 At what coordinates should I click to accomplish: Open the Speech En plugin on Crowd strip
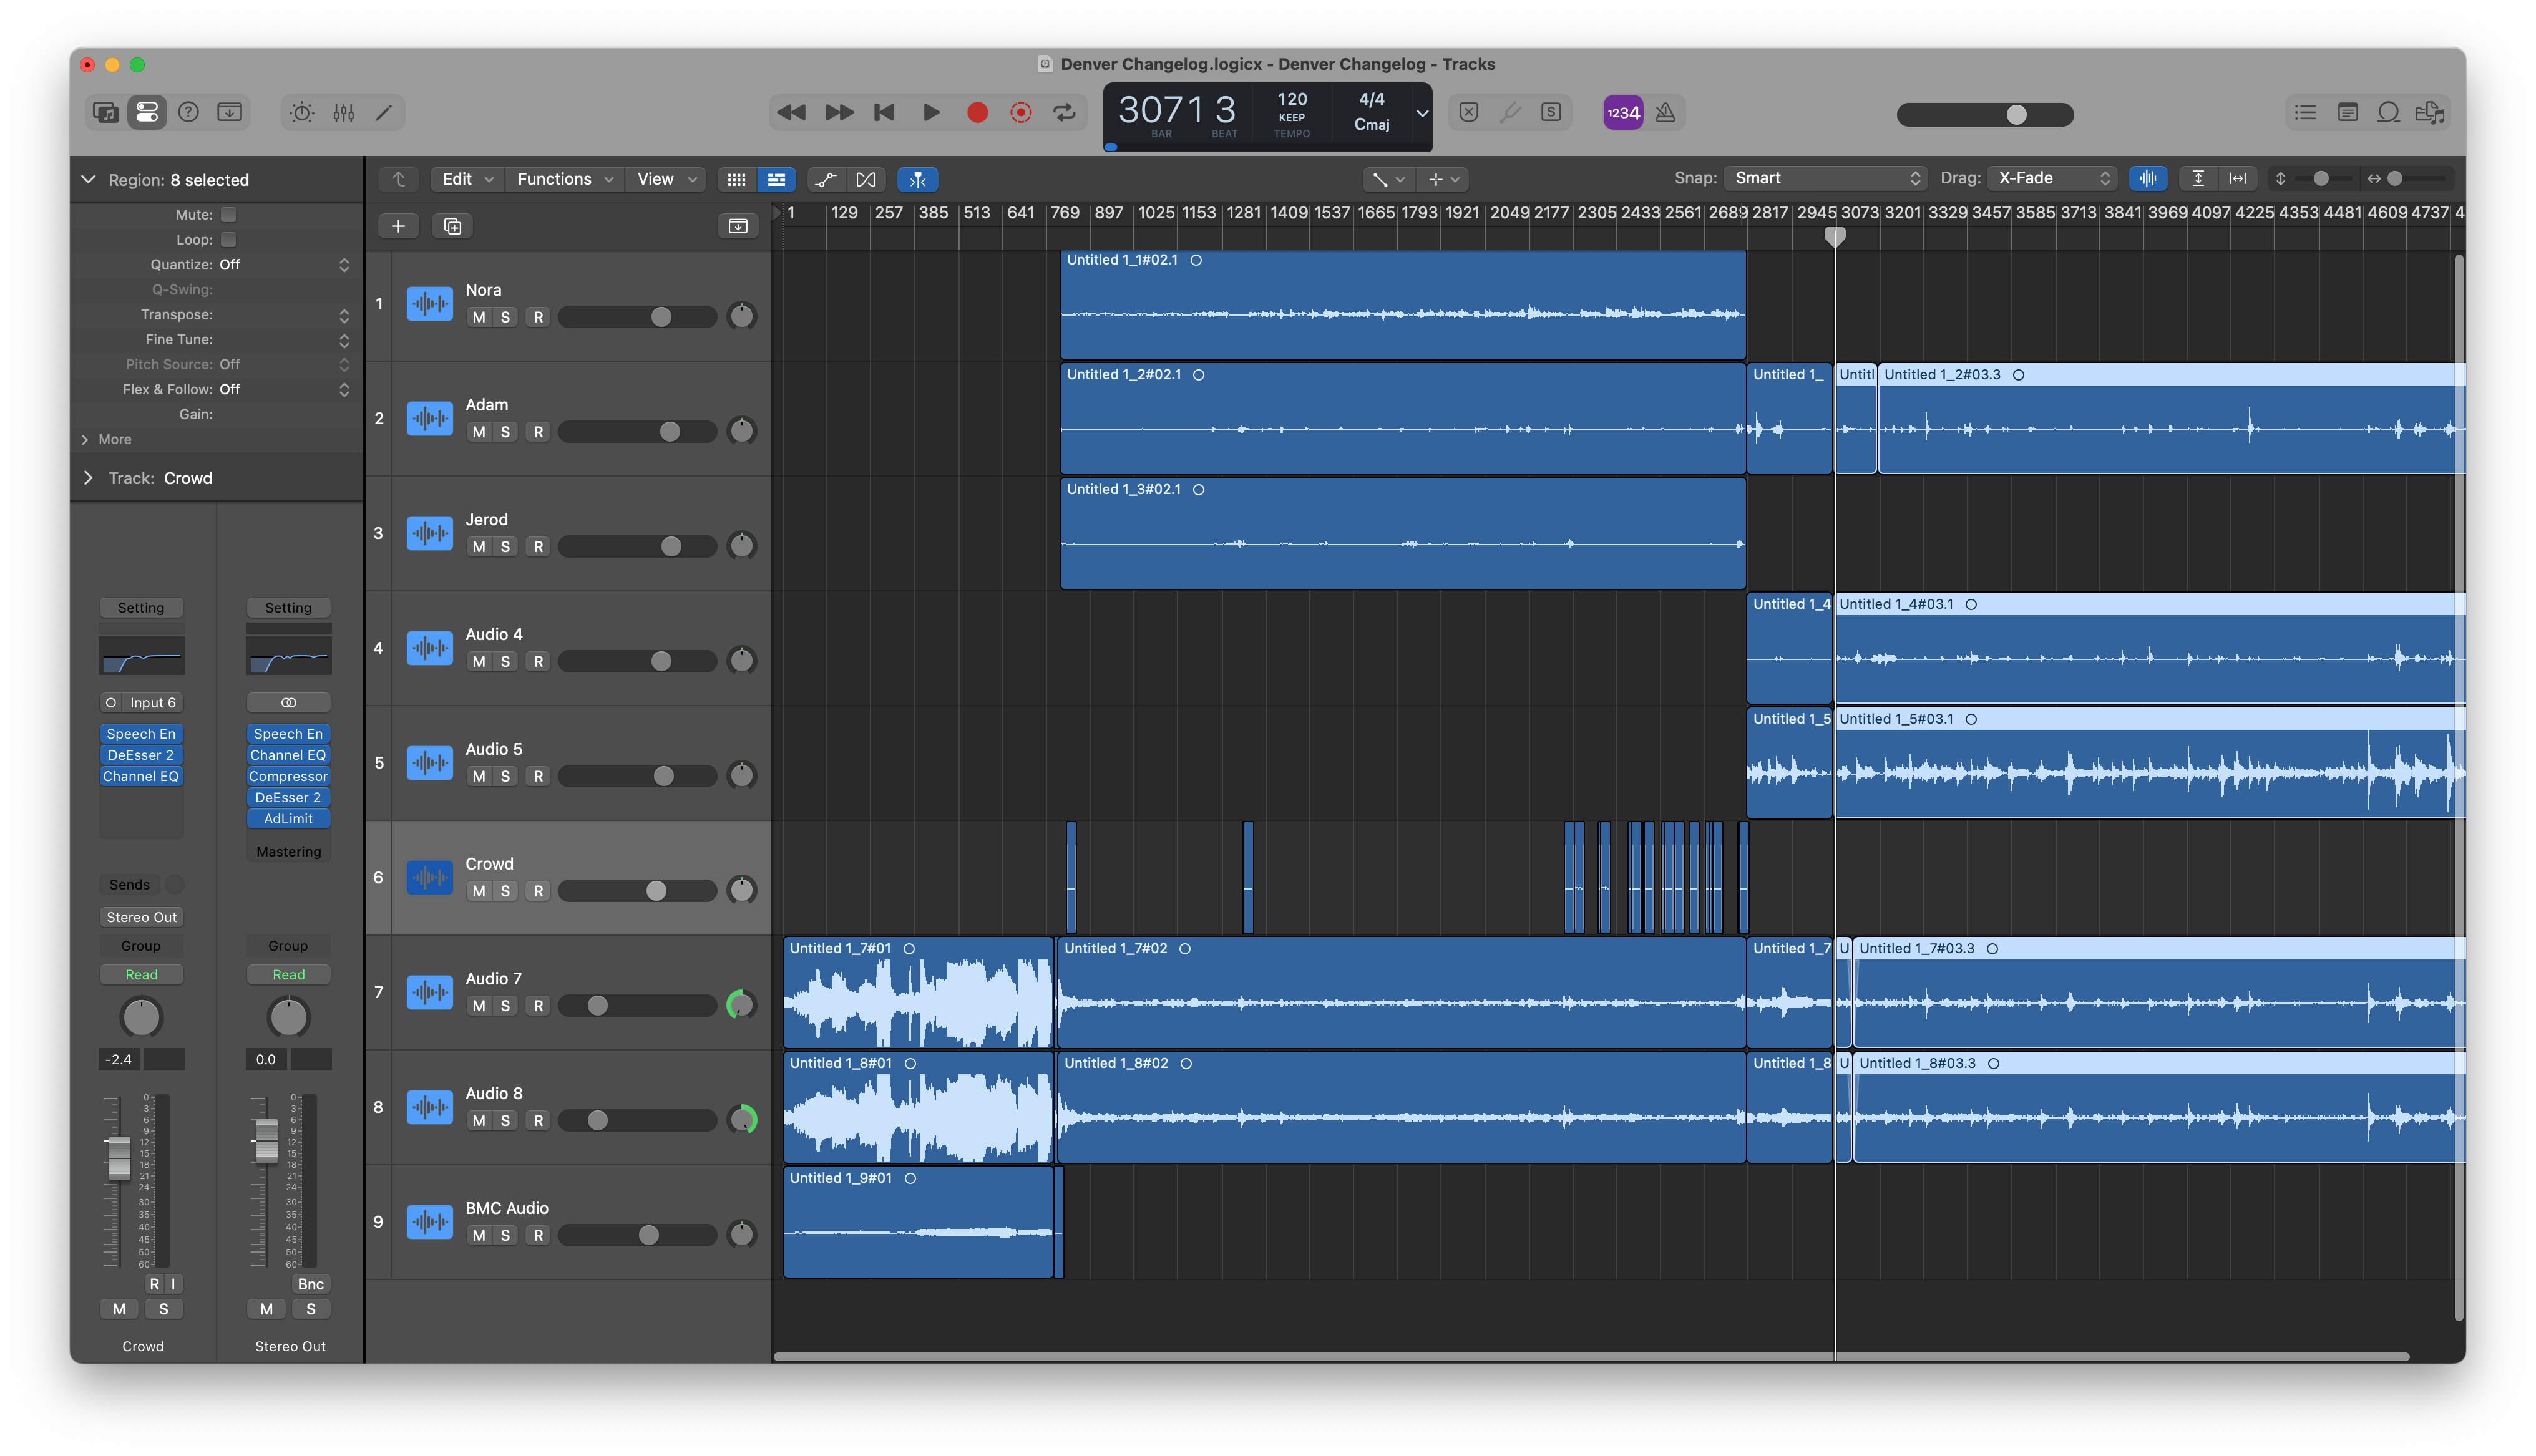[141, 734]
